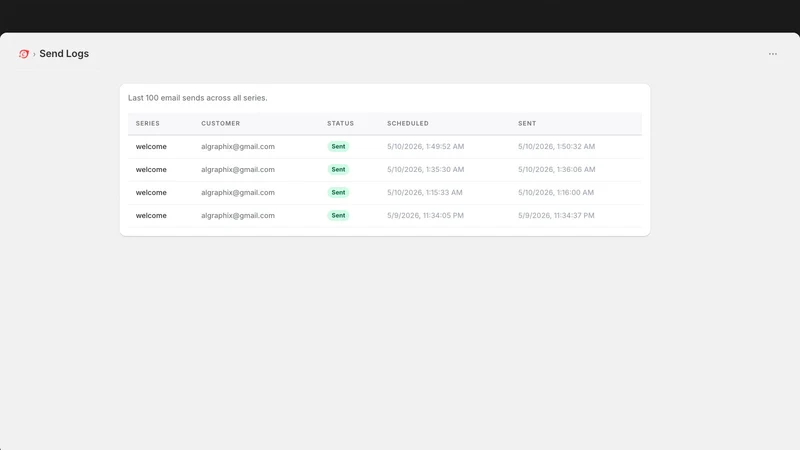
Task: Click customer email in the 11:34:05 PM row
Action: [238, 215]
